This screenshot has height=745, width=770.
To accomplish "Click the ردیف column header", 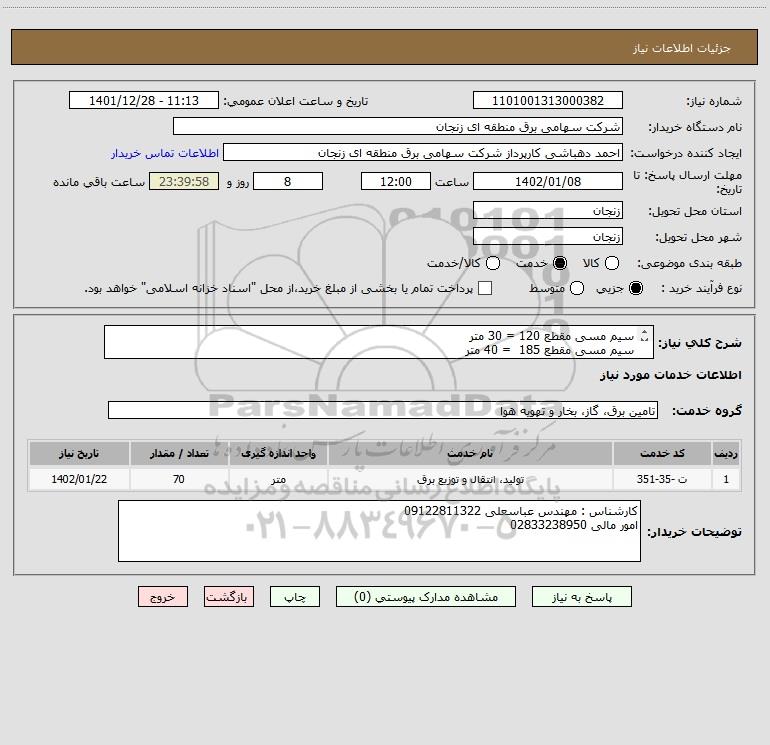I will pyautogui.click(x=726, y=453).
